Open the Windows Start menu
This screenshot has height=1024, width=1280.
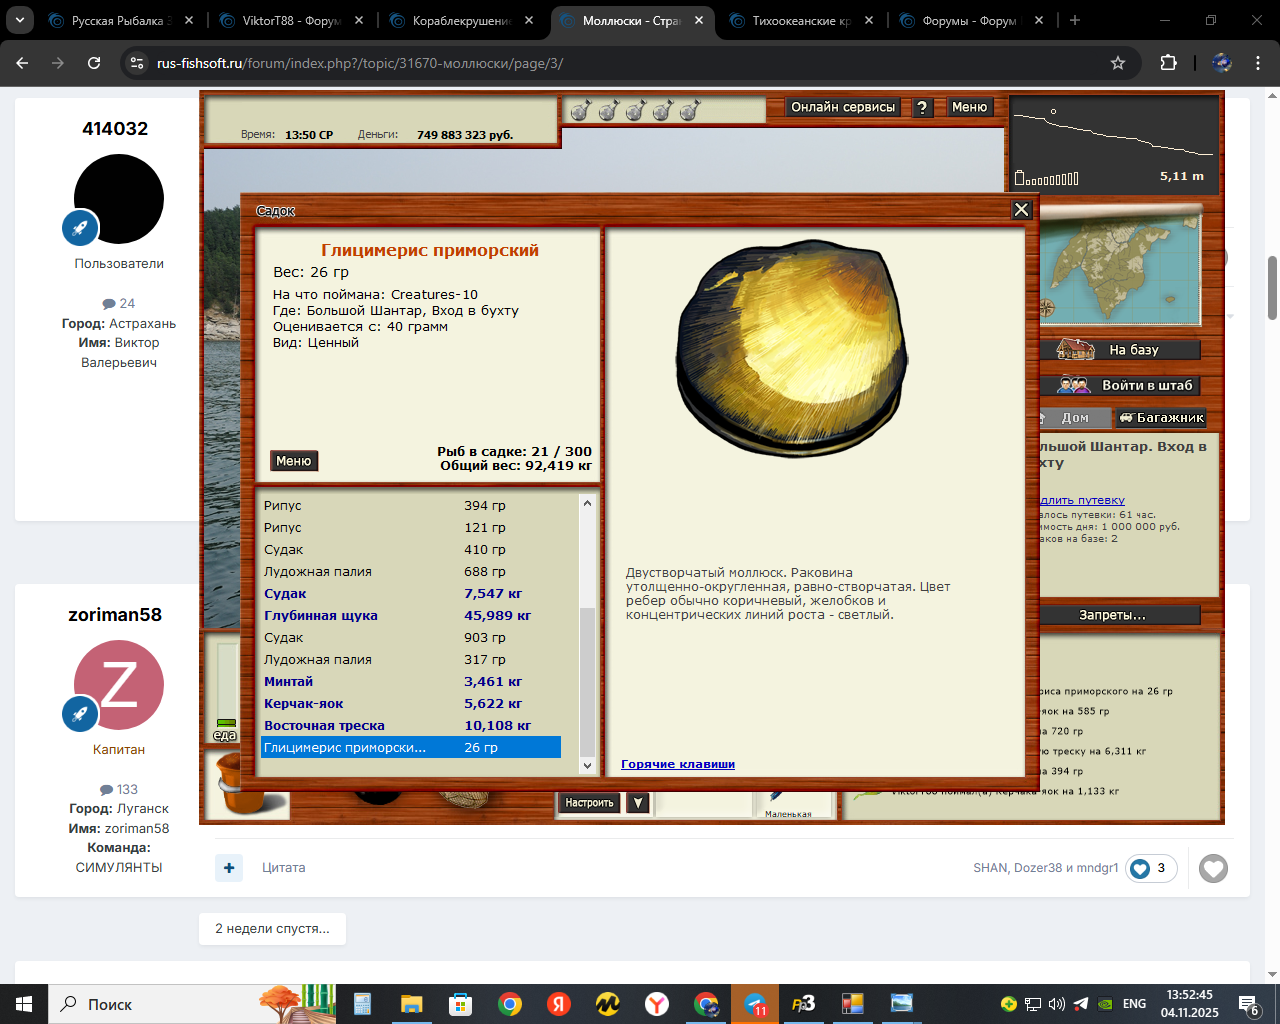tap(24, 1004)
